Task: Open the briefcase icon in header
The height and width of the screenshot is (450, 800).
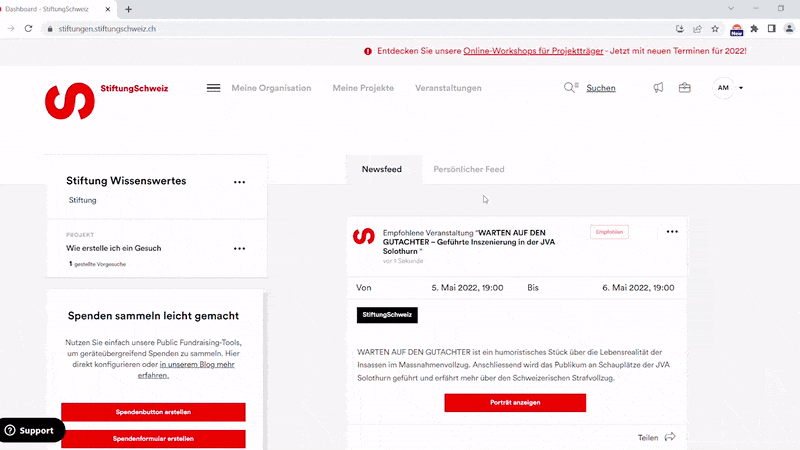Action: tap(685, 88)
